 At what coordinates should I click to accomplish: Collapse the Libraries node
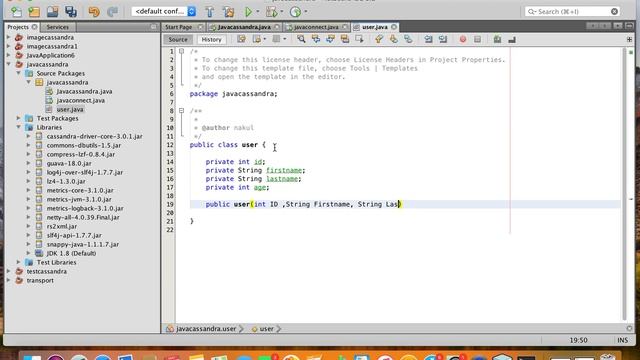pos(19,127)
